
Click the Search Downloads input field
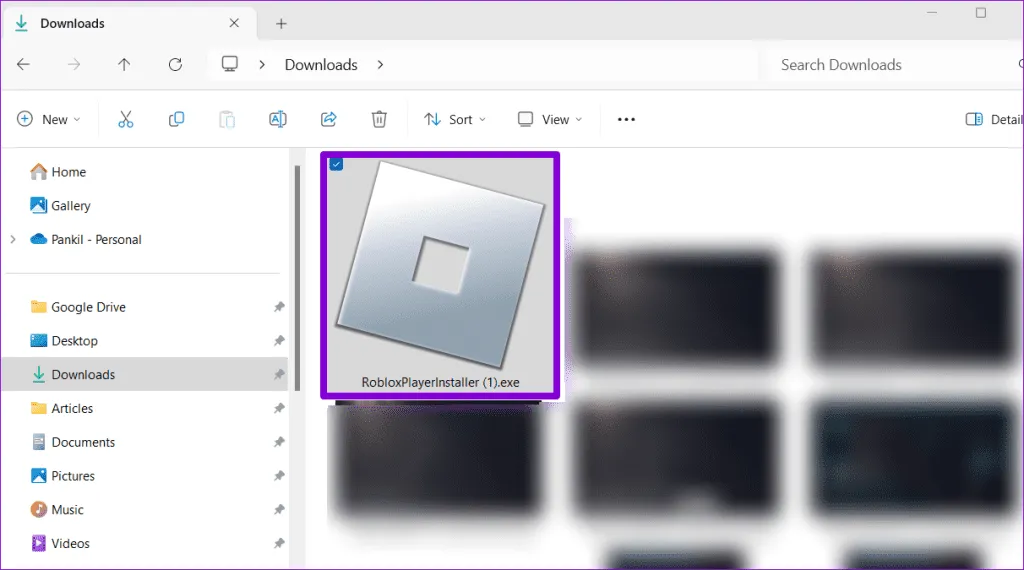pyautogui.click(x=880, y=65)
